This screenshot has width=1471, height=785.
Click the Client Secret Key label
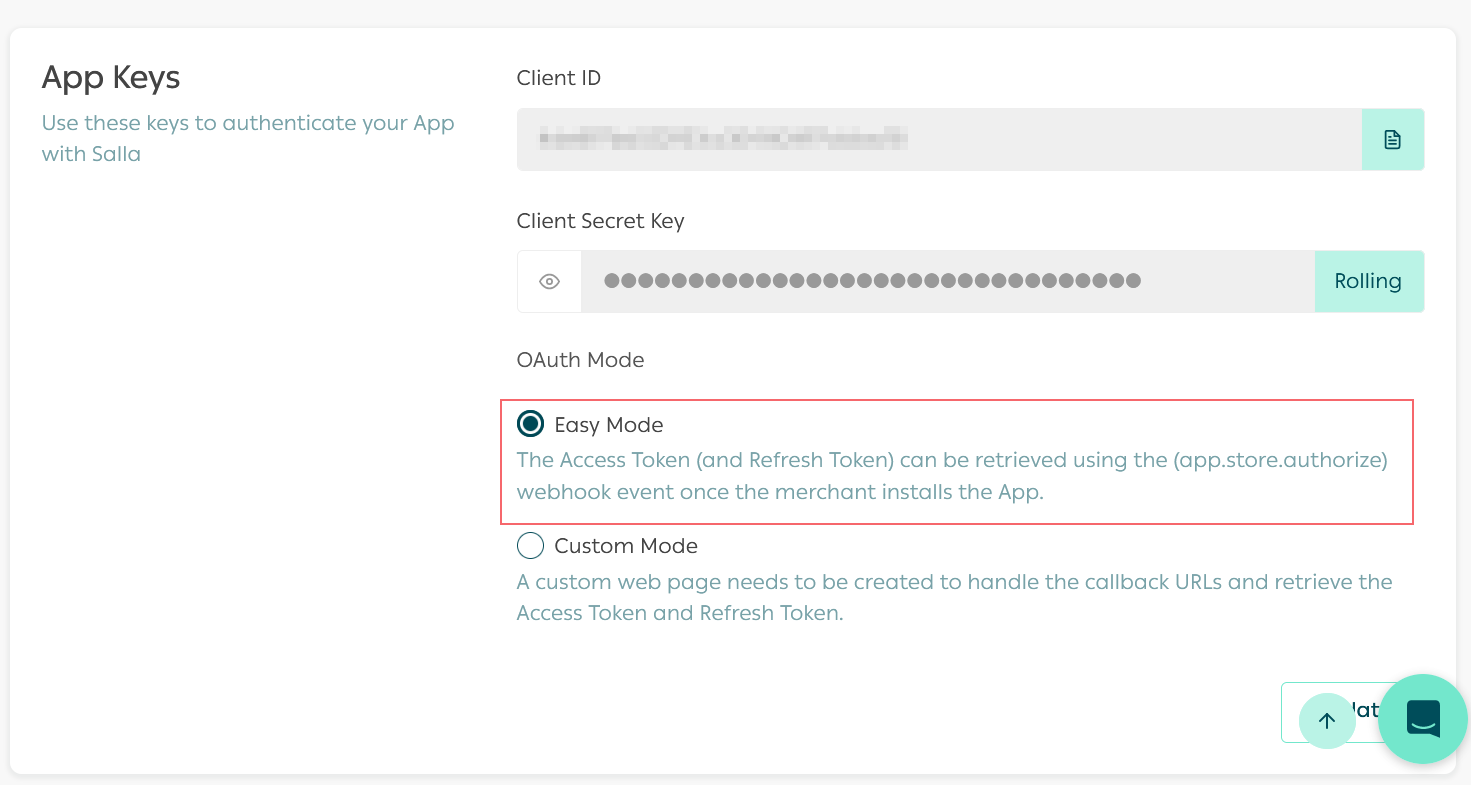(x=600, y=221)
